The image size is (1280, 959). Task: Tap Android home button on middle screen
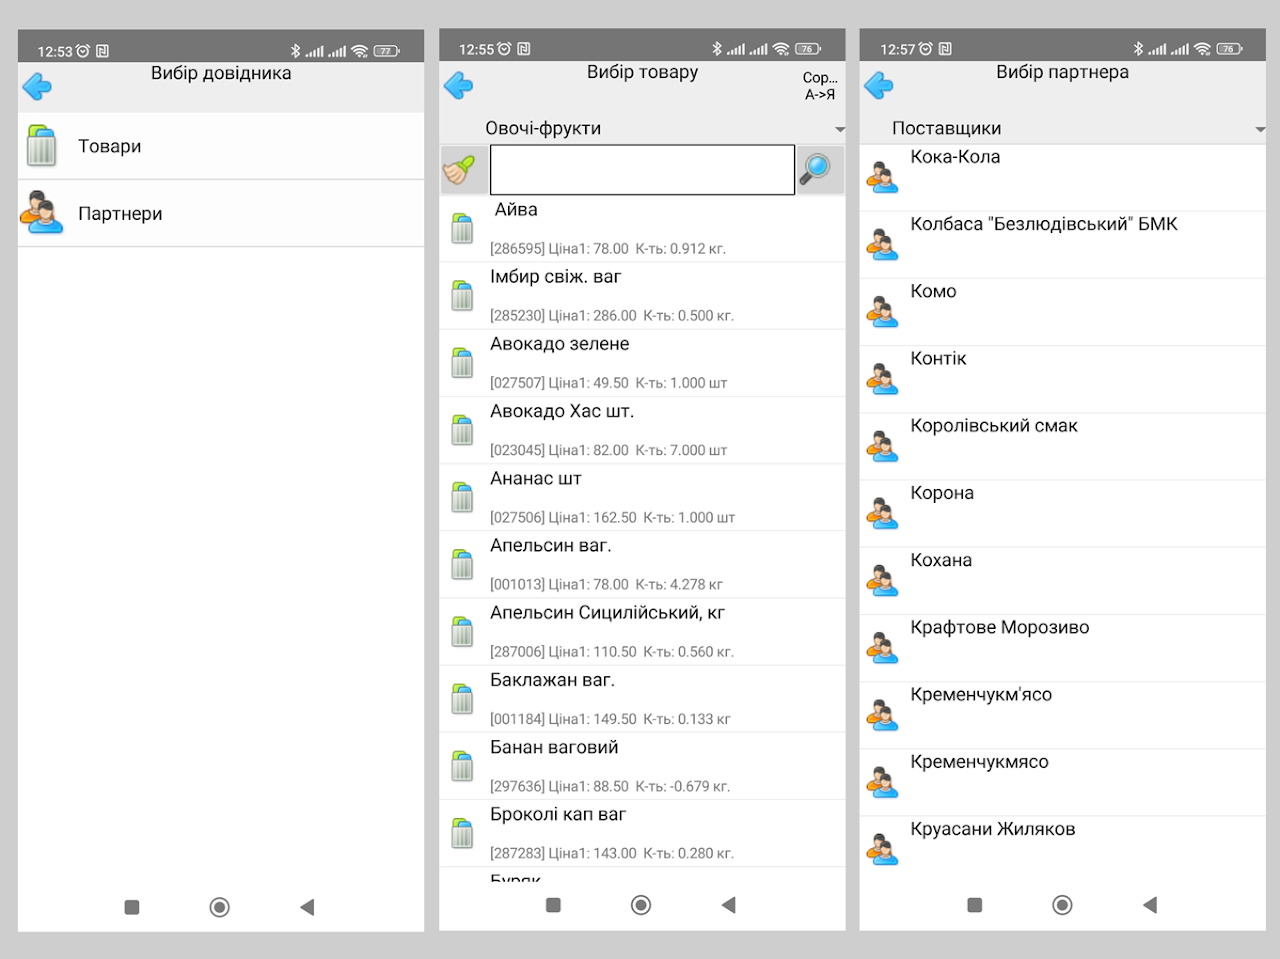click(x=641, y=905)
